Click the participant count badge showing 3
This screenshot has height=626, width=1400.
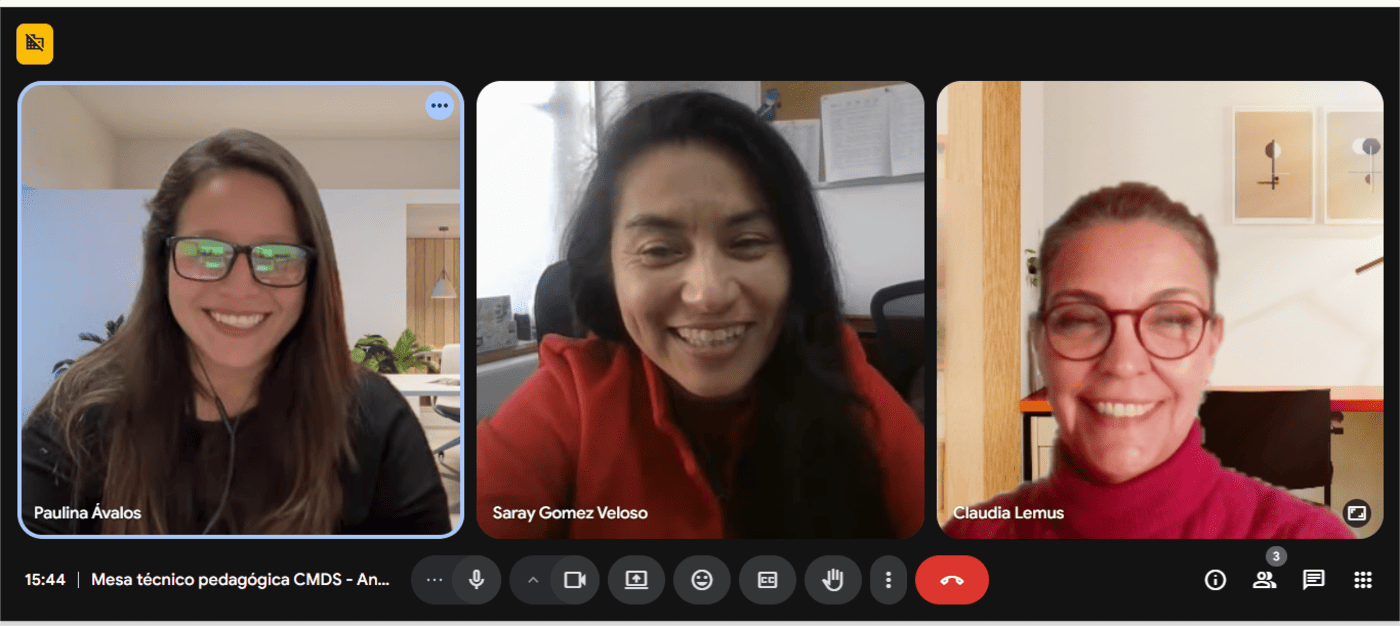click(x=1276, y=556)
